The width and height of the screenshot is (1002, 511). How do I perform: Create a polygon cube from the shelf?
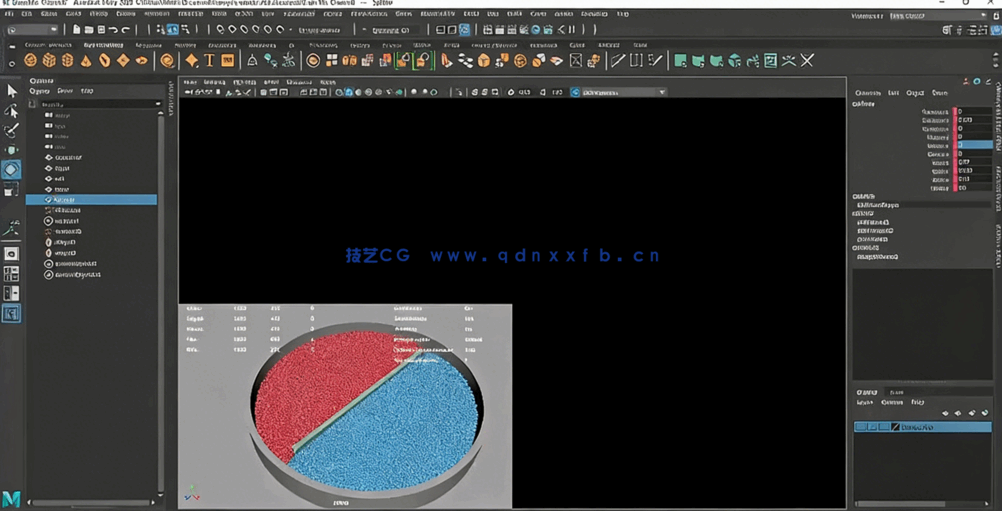(50, 61)
